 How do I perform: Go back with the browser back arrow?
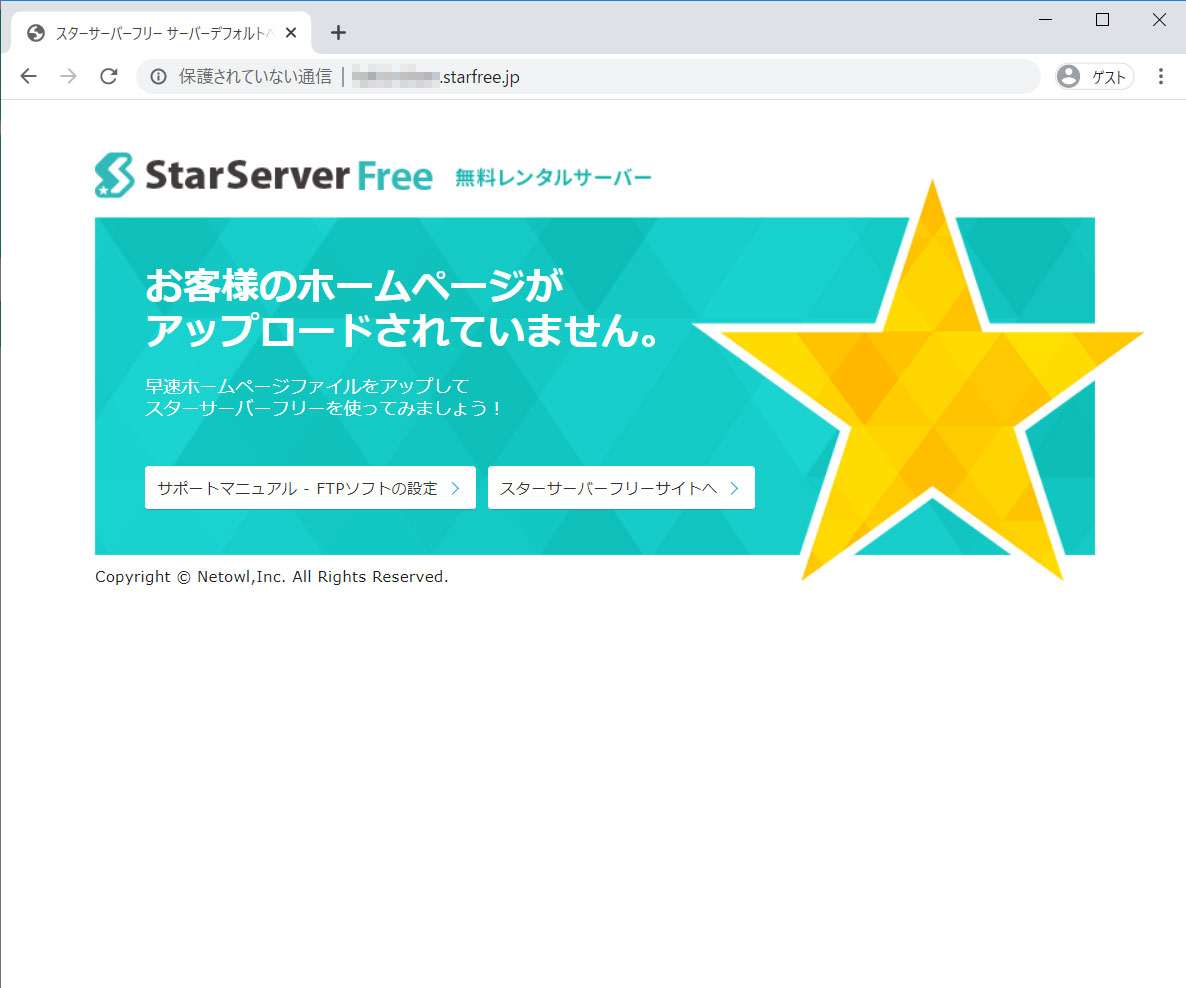(29, 76)
